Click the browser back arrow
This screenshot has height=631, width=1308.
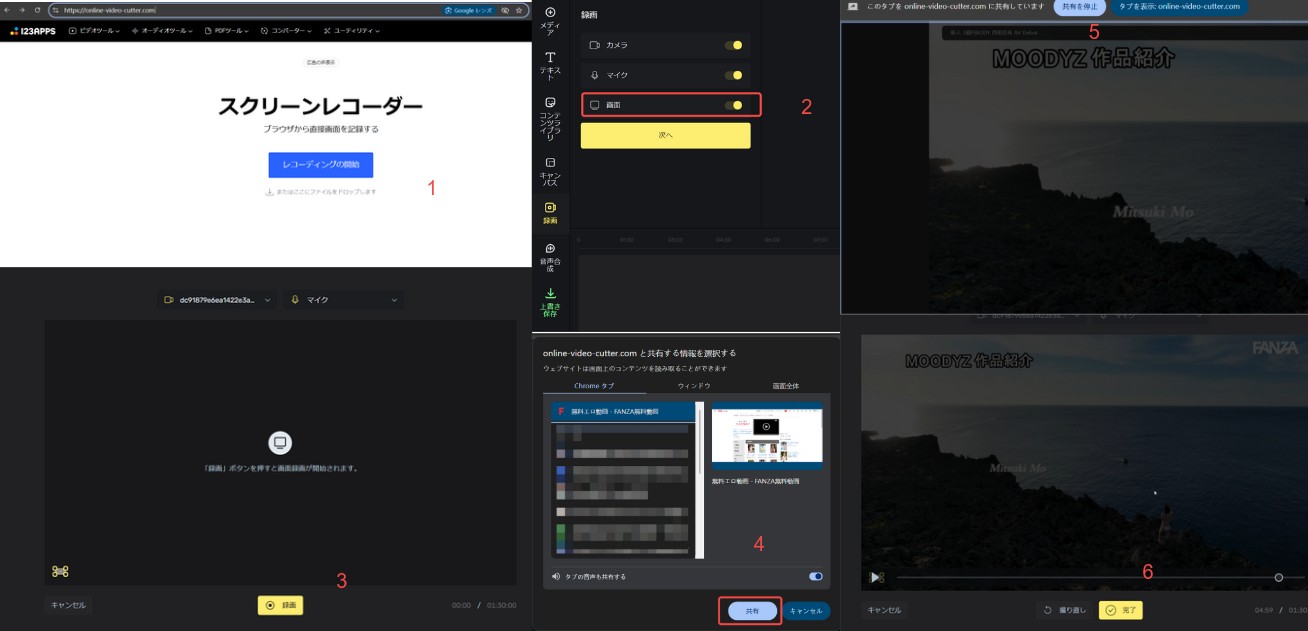point(8,10)
